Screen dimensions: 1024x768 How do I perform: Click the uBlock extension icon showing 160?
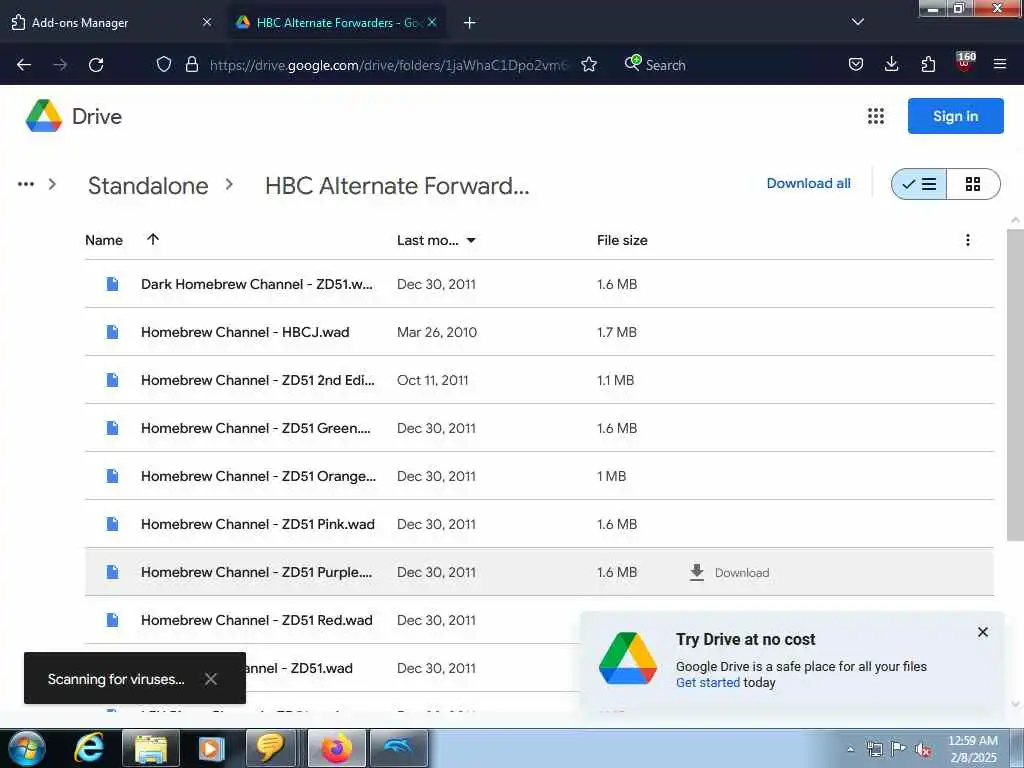point(965,61)
